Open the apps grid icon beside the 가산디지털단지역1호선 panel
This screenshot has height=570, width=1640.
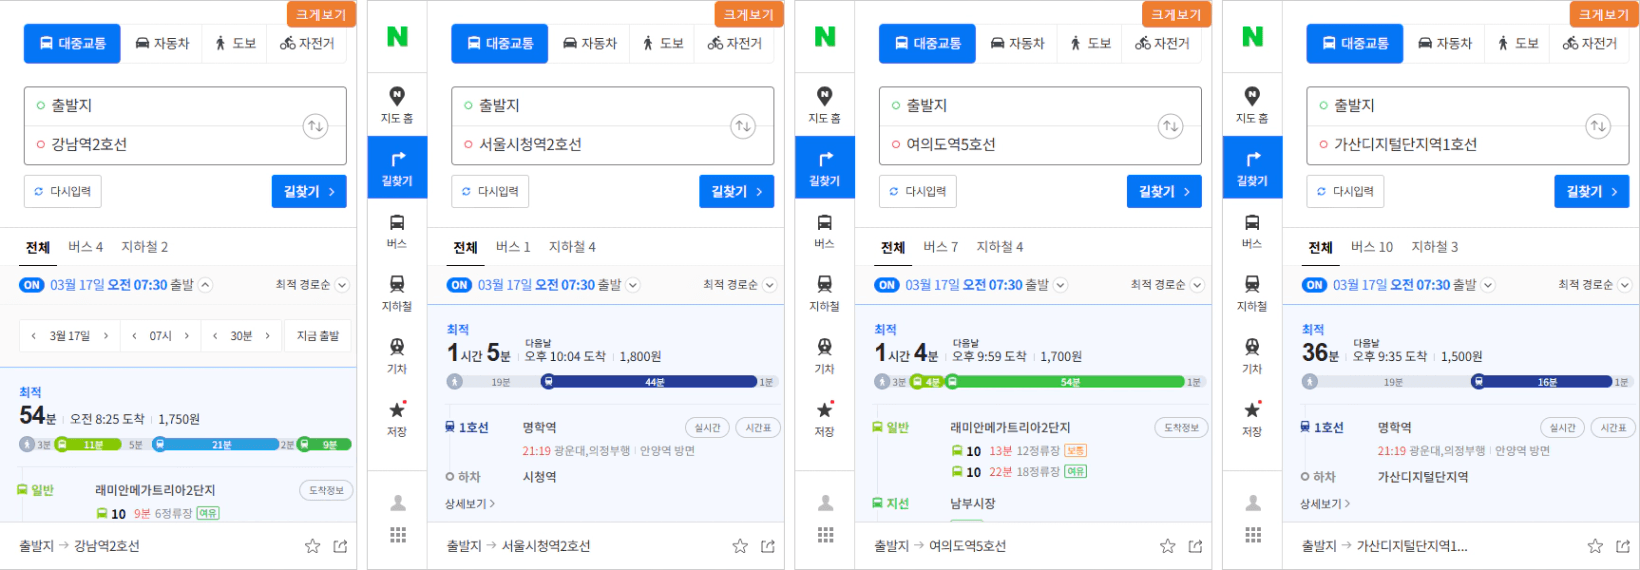[x=1252, y=535]
